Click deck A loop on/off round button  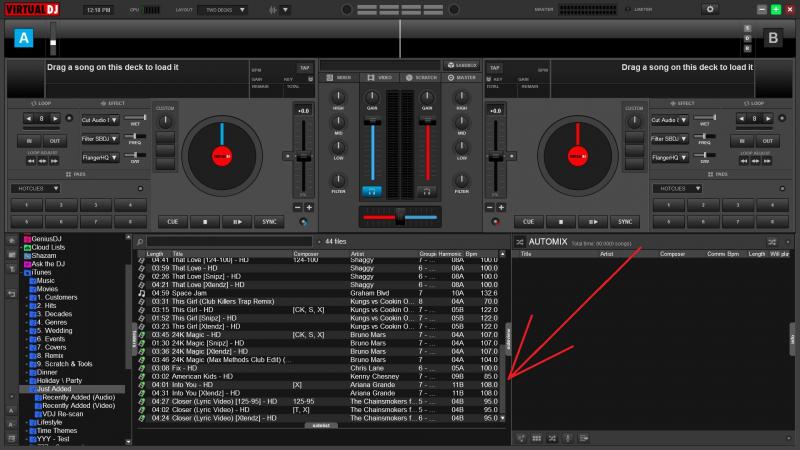tap(69, 118)
